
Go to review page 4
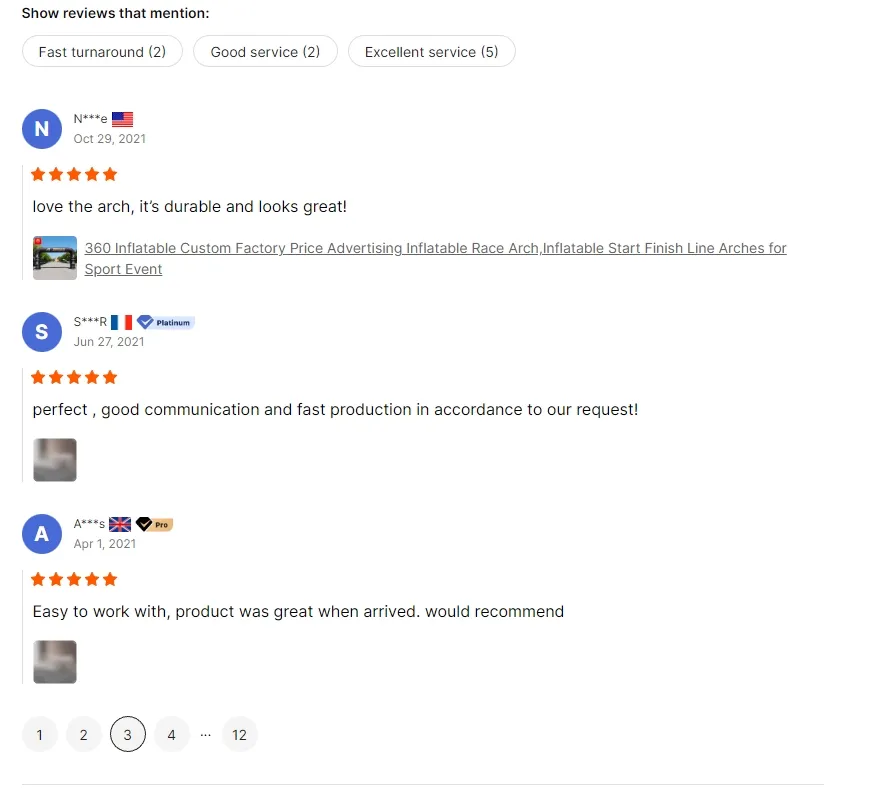click(171, 734)
